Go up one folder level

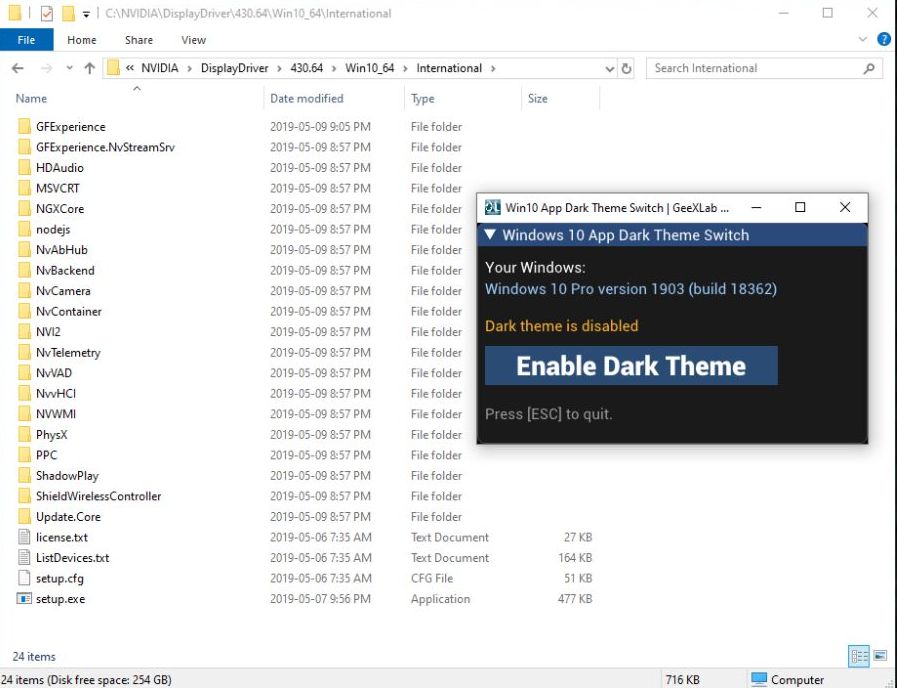point(89,68)
